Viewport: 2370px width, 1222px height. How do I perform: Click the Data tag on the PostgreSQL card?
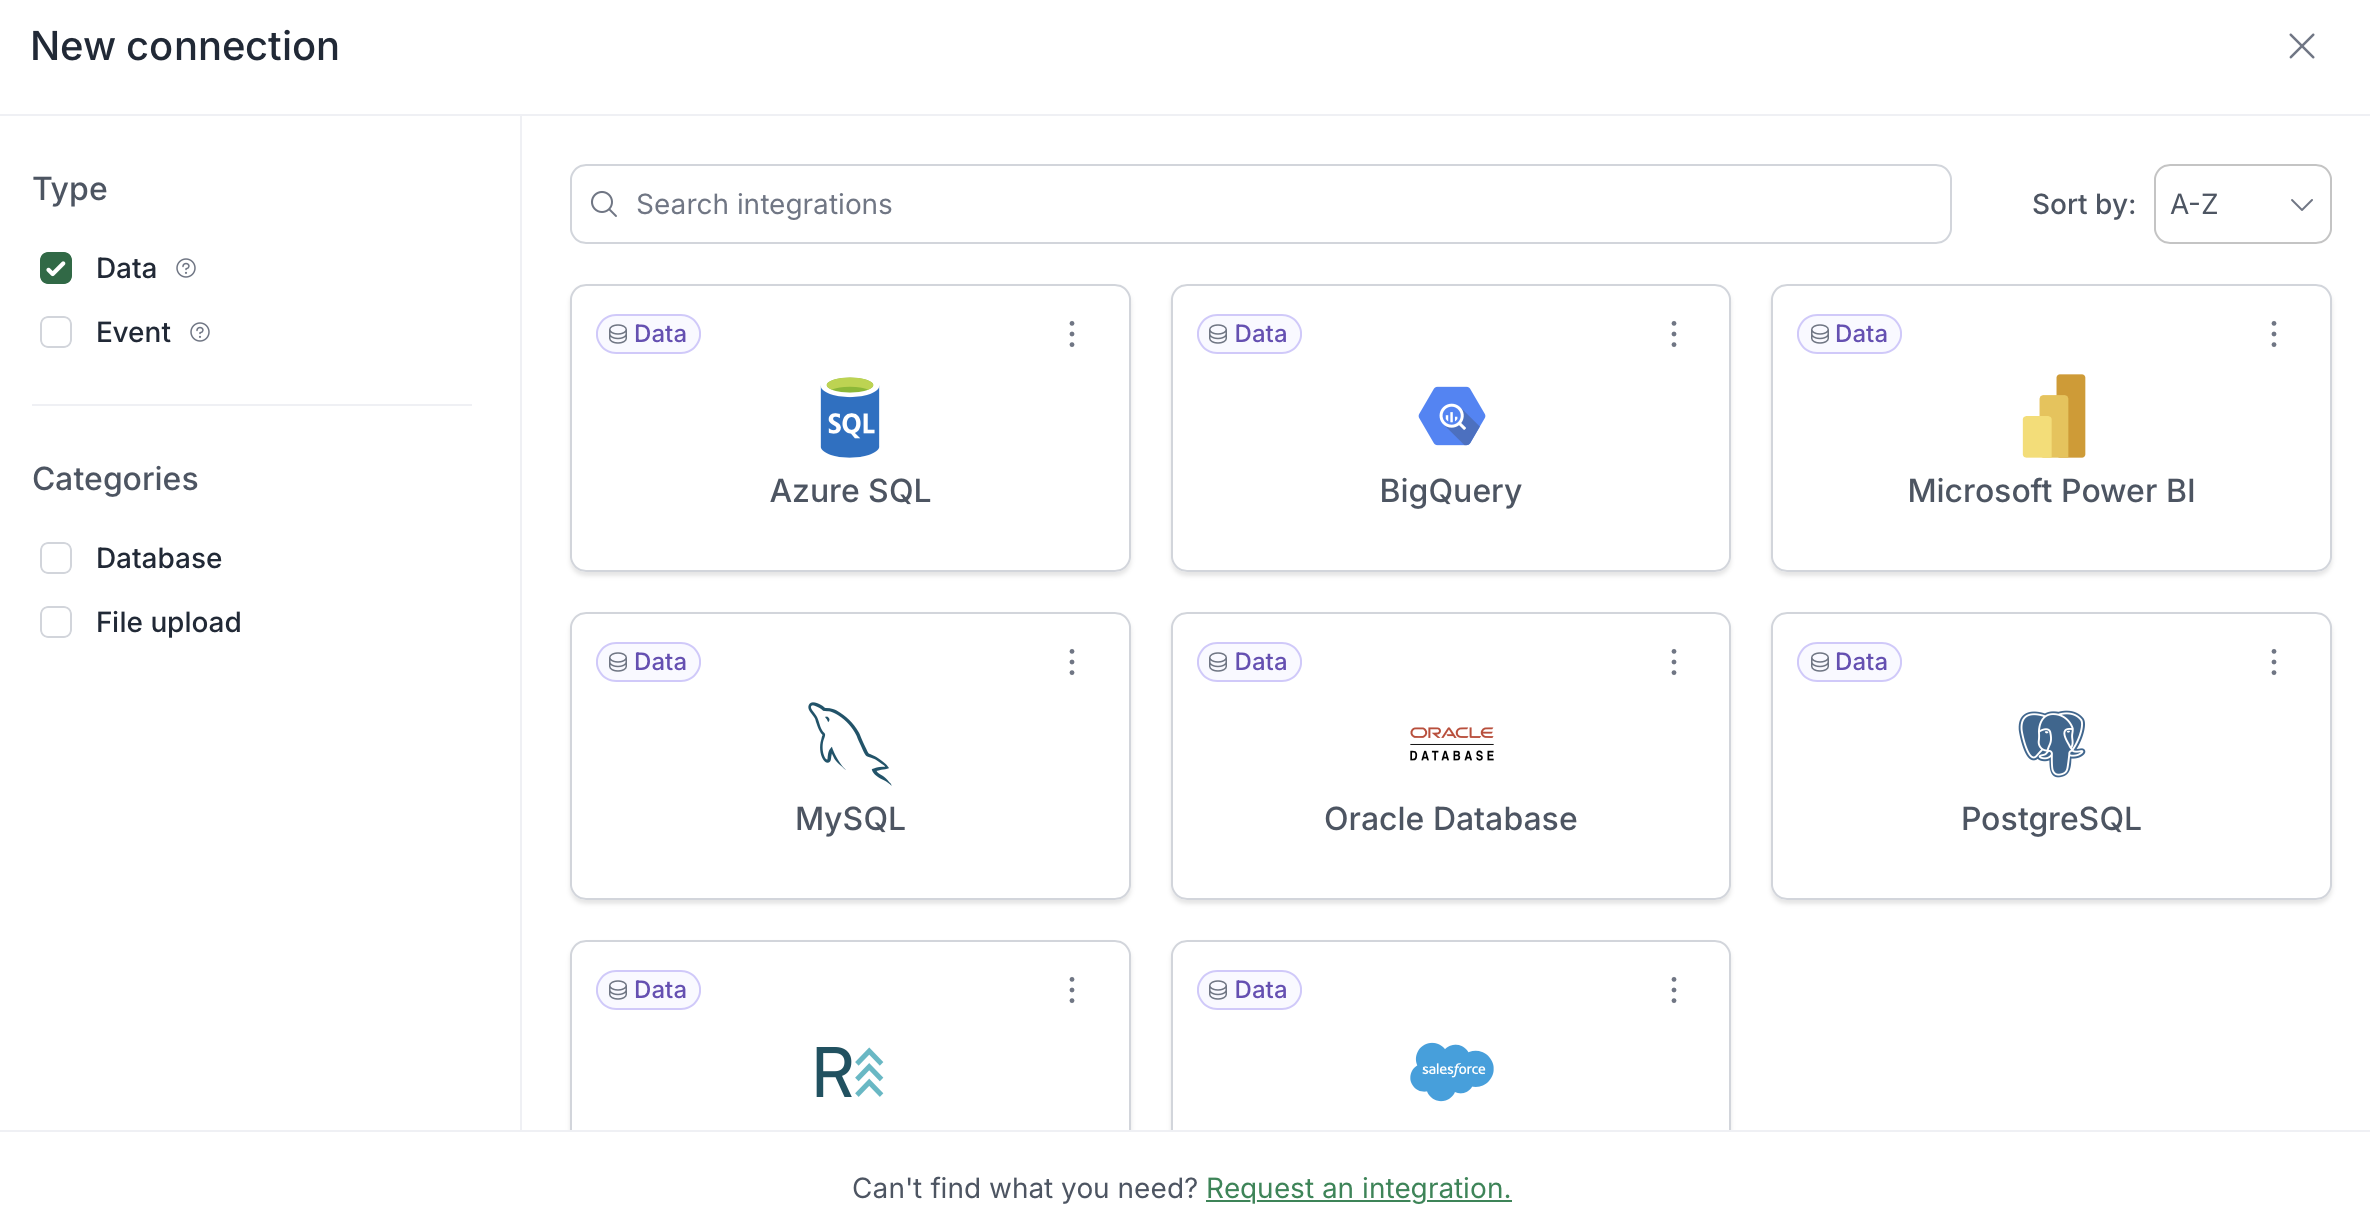point(1849,662)
